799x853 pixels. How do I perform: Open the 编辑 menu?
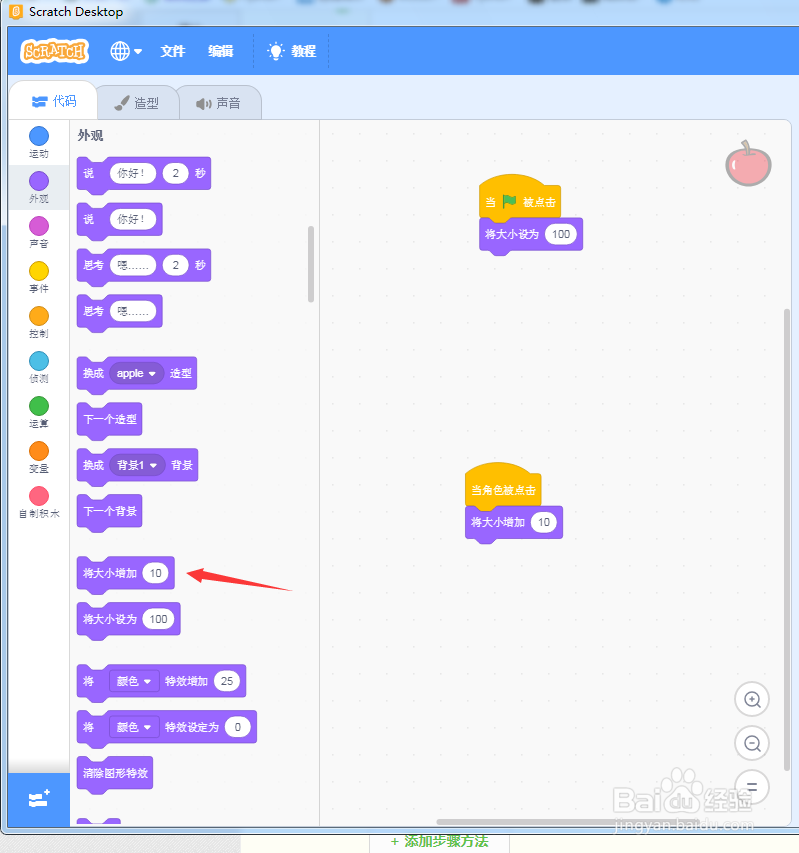tap(220, 51)
